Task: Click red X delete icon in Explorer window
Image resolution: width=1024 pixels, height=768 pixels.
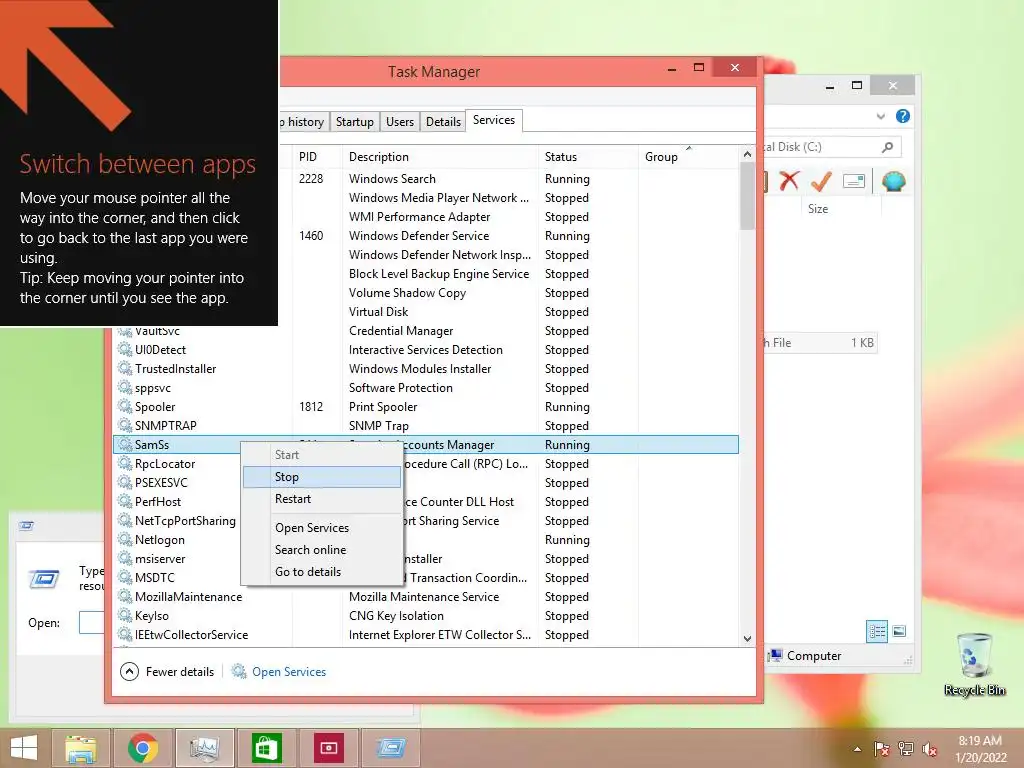Action: [789, 180]
